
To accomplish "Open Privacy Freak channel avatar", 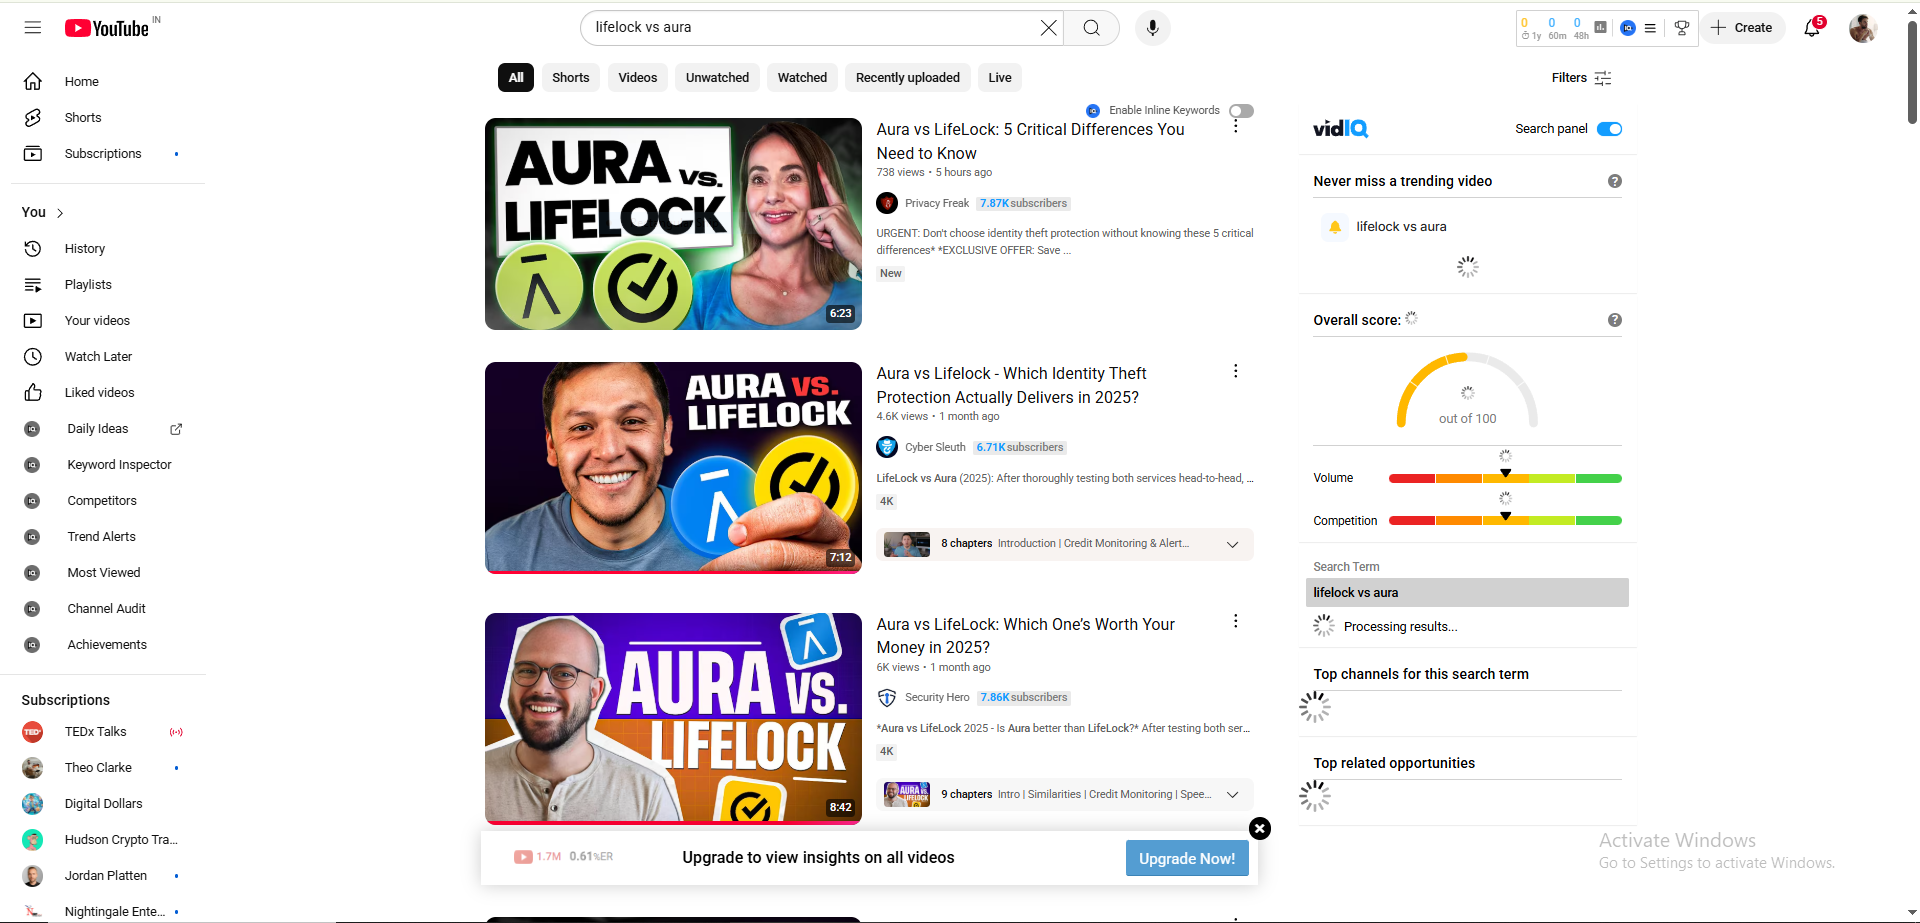I will pos(887,203).
